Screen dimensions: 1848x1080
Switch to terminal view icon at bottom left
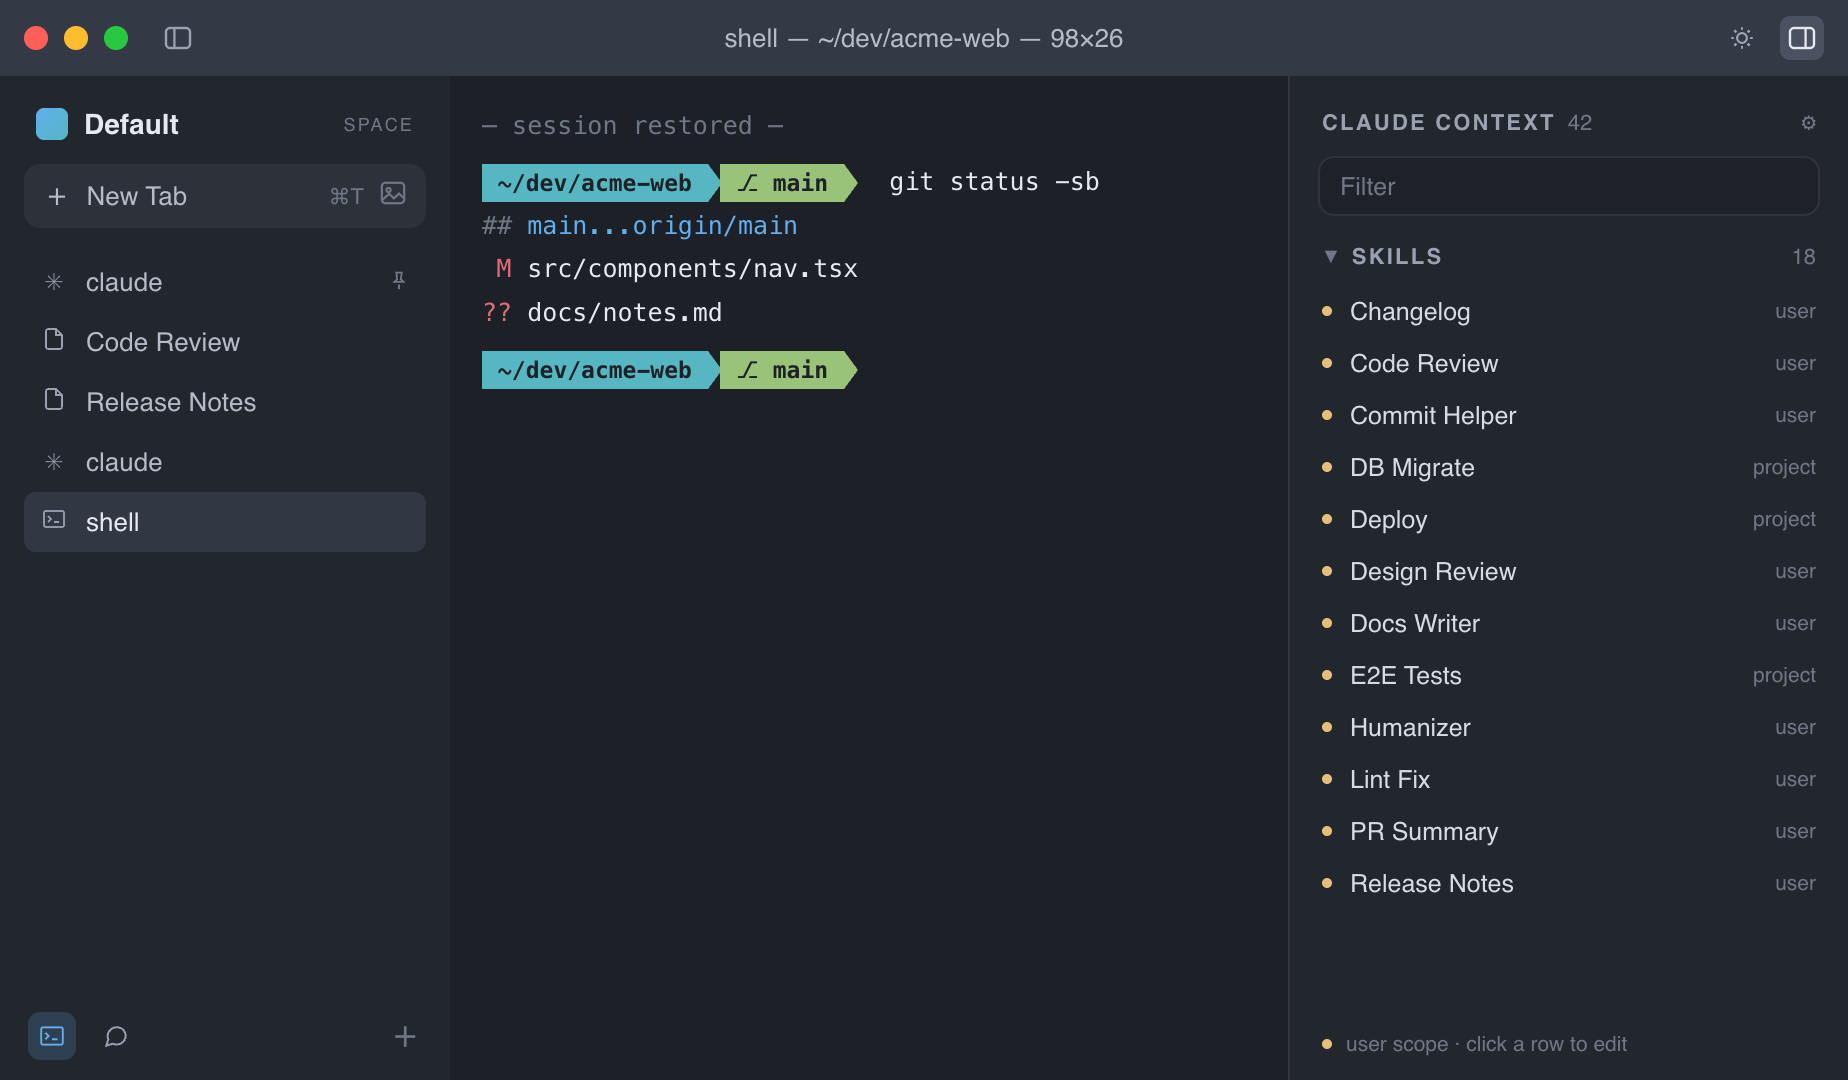[x=52, y=1036]
